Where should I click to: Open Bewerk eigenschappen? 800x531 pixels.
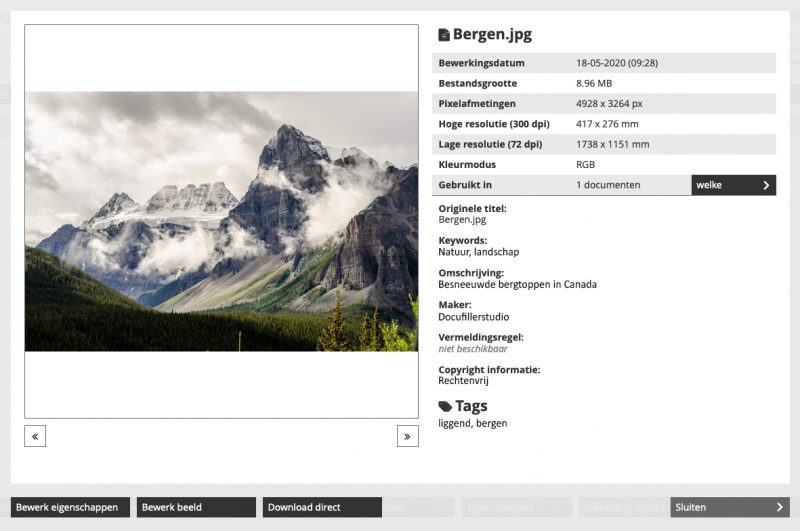click(x=71, y=507)
